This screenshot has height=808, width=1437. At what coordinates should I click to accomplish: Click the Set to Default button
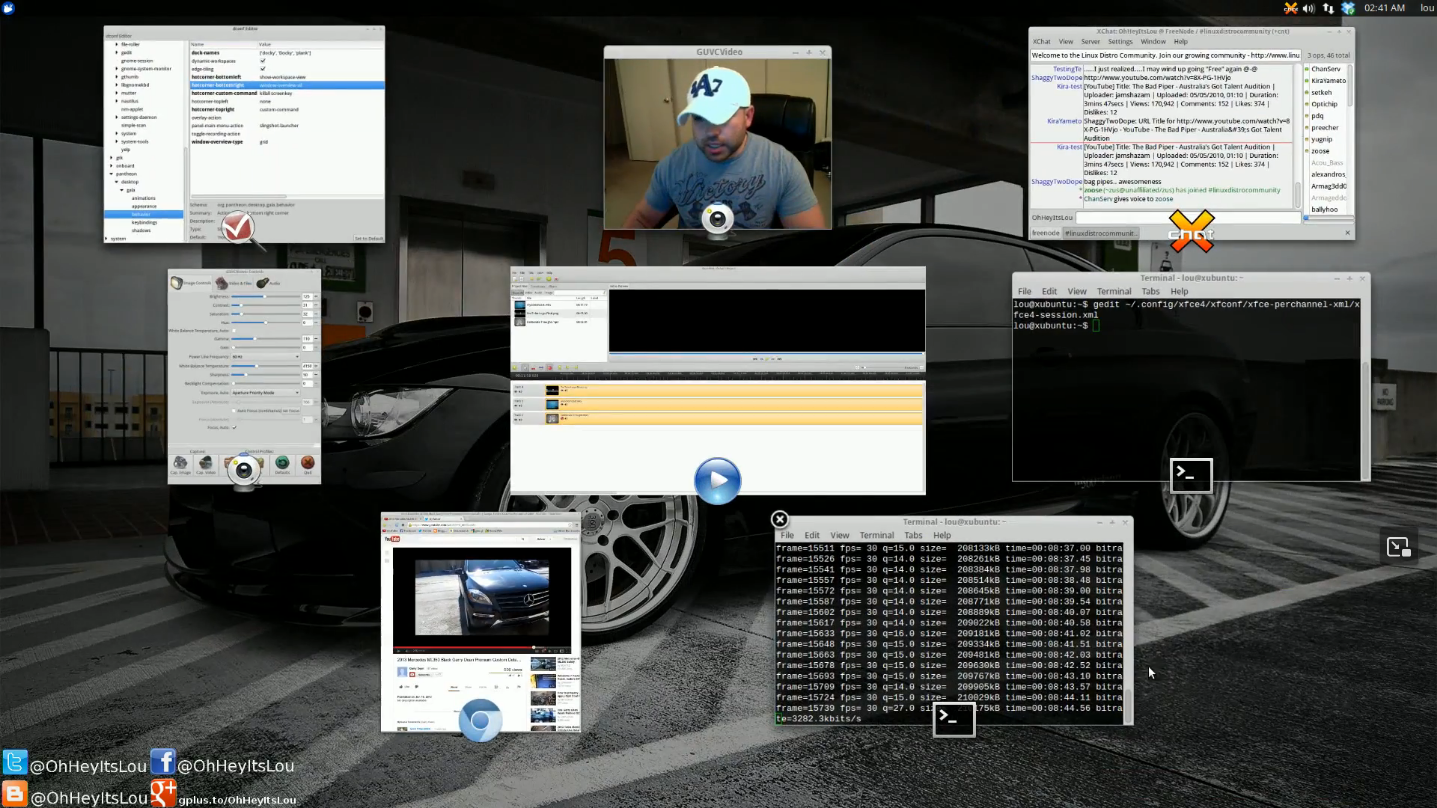point(368,238)
